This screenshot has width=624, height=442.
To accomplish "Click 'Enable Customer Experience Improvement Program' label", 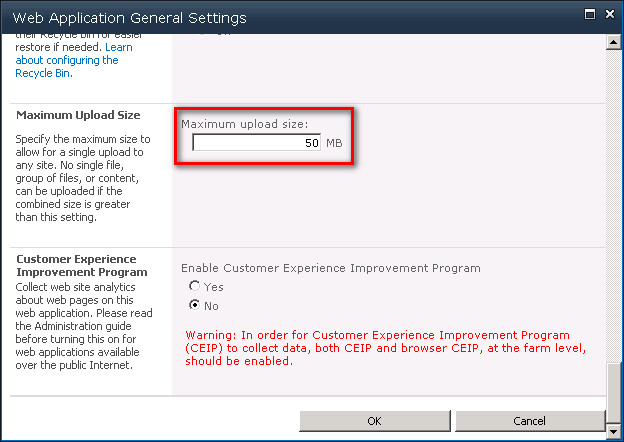I will tap(330, 268).
